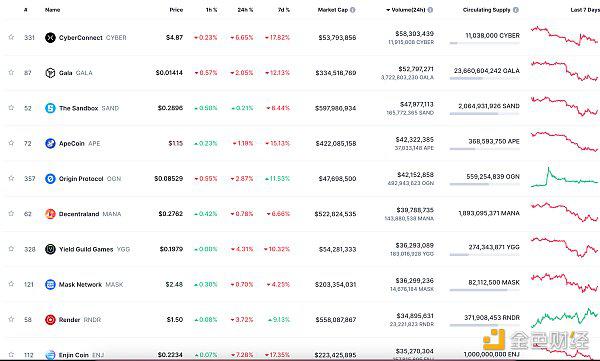This screenshot has width=600, height=361.
Task: Click the Decentraland logo icon
Action: tap(50, 214)
